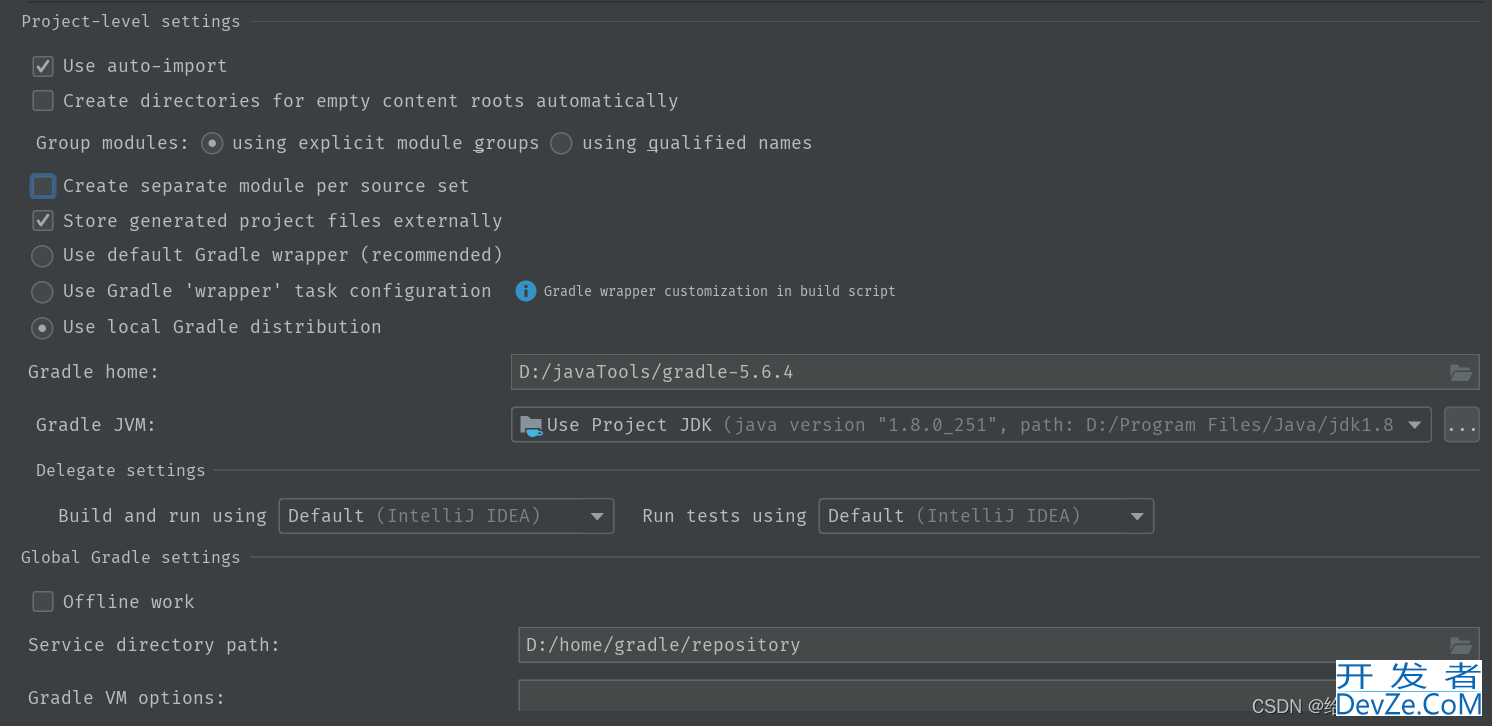The height and width of the screenshot is (726, 1492).
Task: Click the Gradle VM options label
Action: point(127,698)
